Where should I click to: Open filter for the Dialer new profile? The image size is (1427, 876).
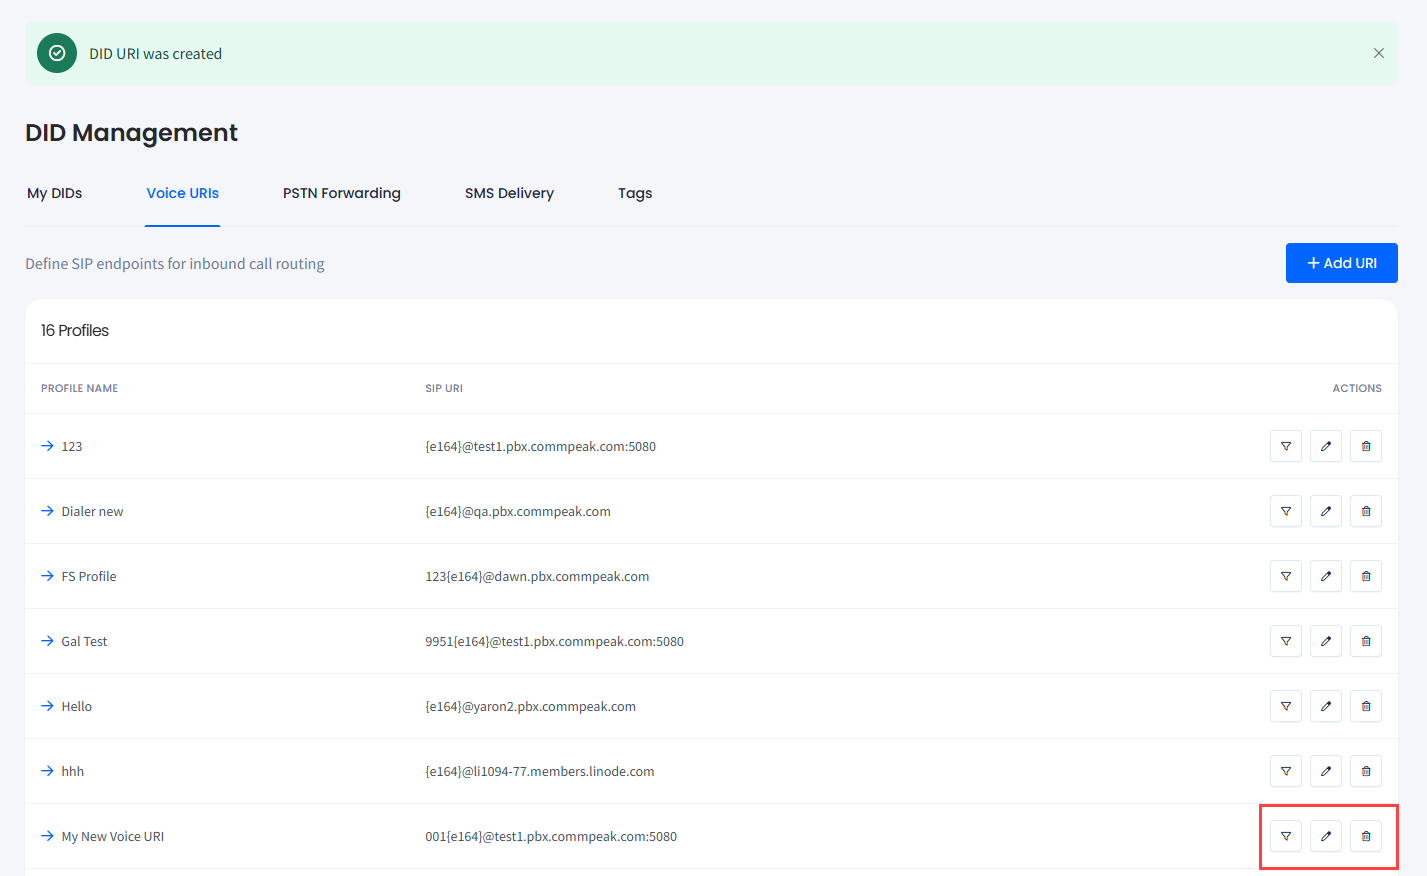point(1286,511)
